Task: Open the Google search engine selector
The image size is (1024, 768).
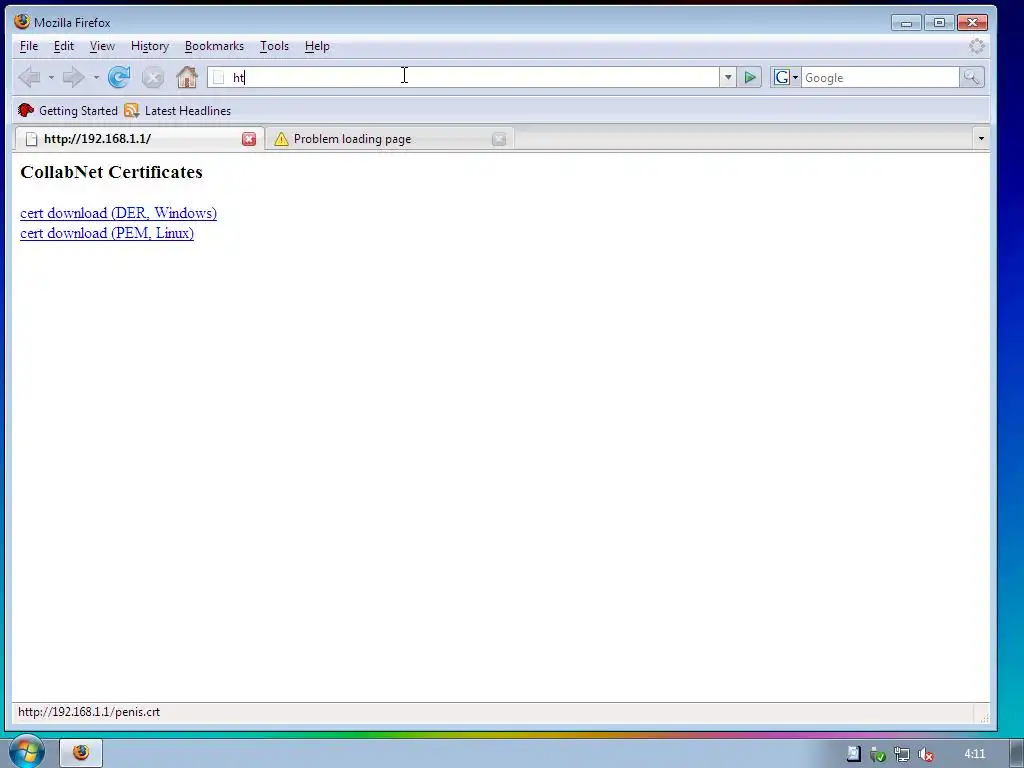Action: pyautogui.click(x=786, y=78)
